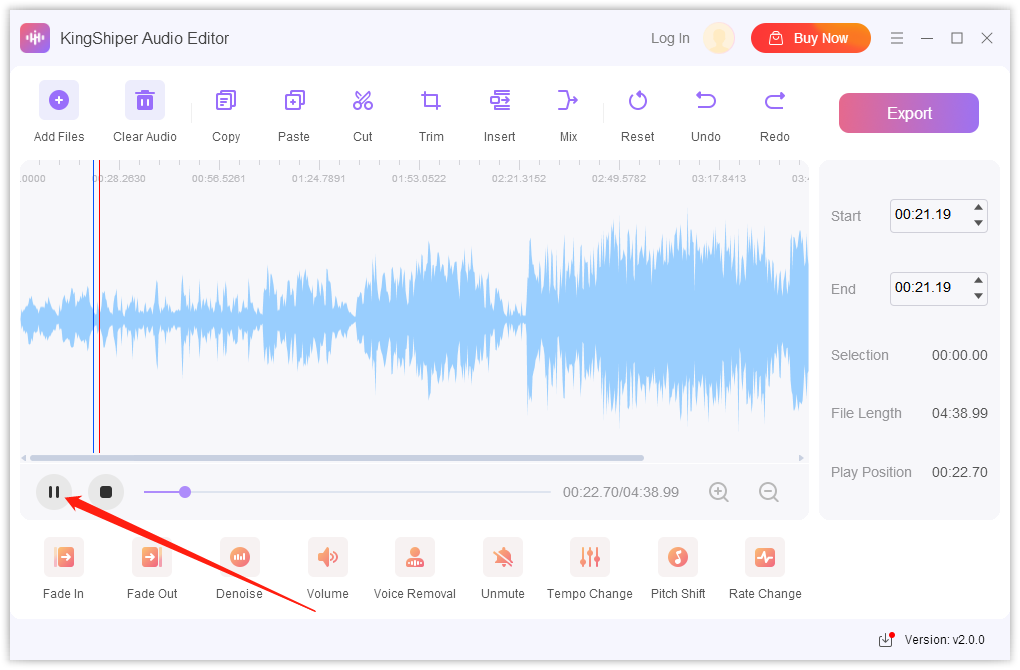Image resolution: width=1020 pixels, height=670 pixels.
Task: Open the Tempo Change tool
Action: pos(590,557)
